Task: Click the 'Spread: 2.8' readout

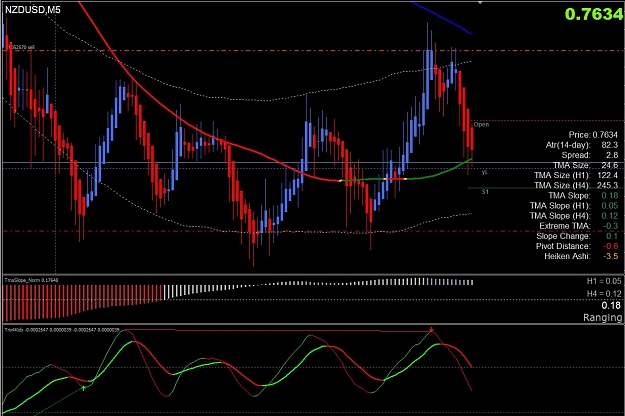Action: 590,155
